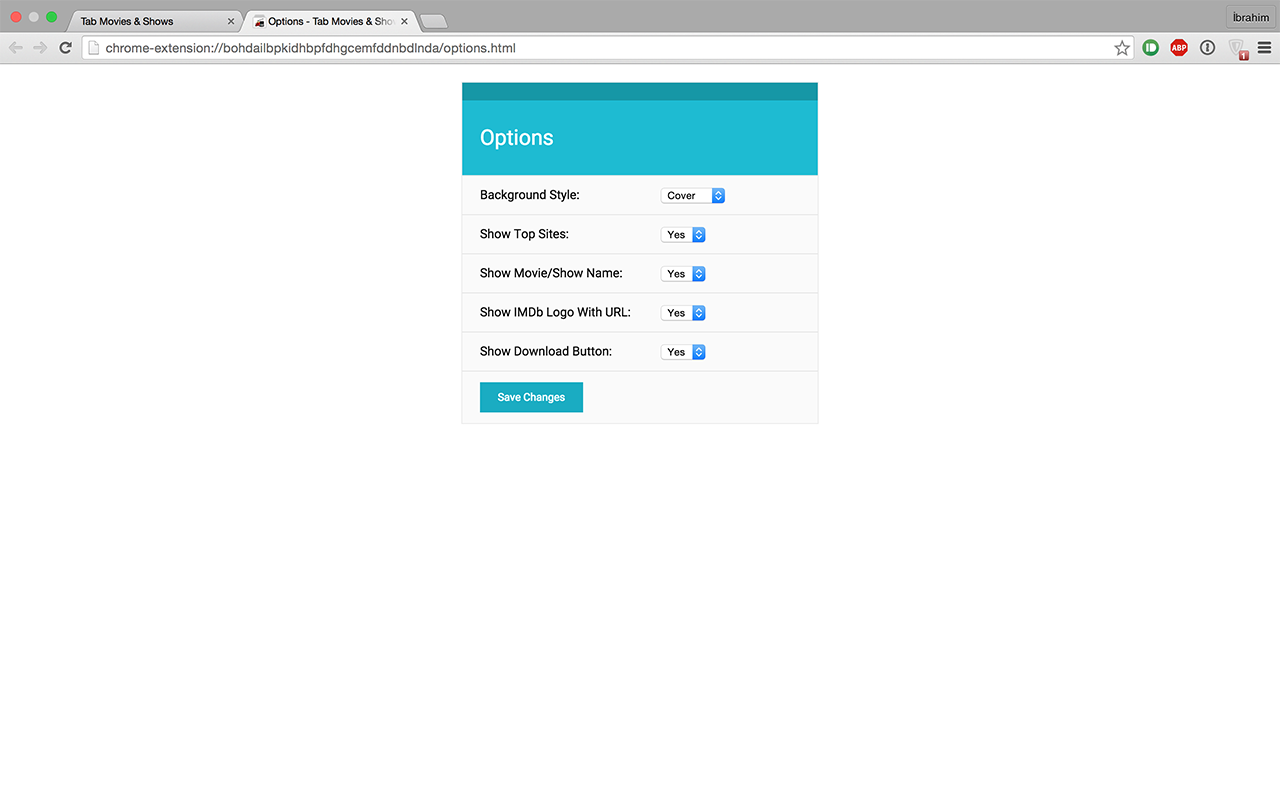Viewport: 1280px width, 800px height.
Task: Click the "Show Download Button:" label
Action: (x=546, y=351)
